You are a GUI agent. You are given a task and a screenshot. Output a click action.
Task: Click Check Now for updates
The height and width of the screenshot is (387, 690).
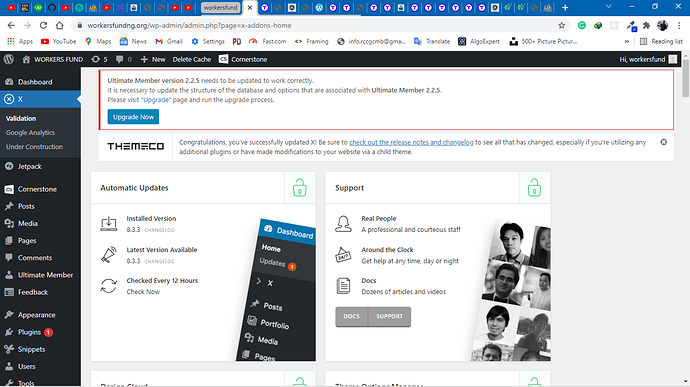coord(143,291)
